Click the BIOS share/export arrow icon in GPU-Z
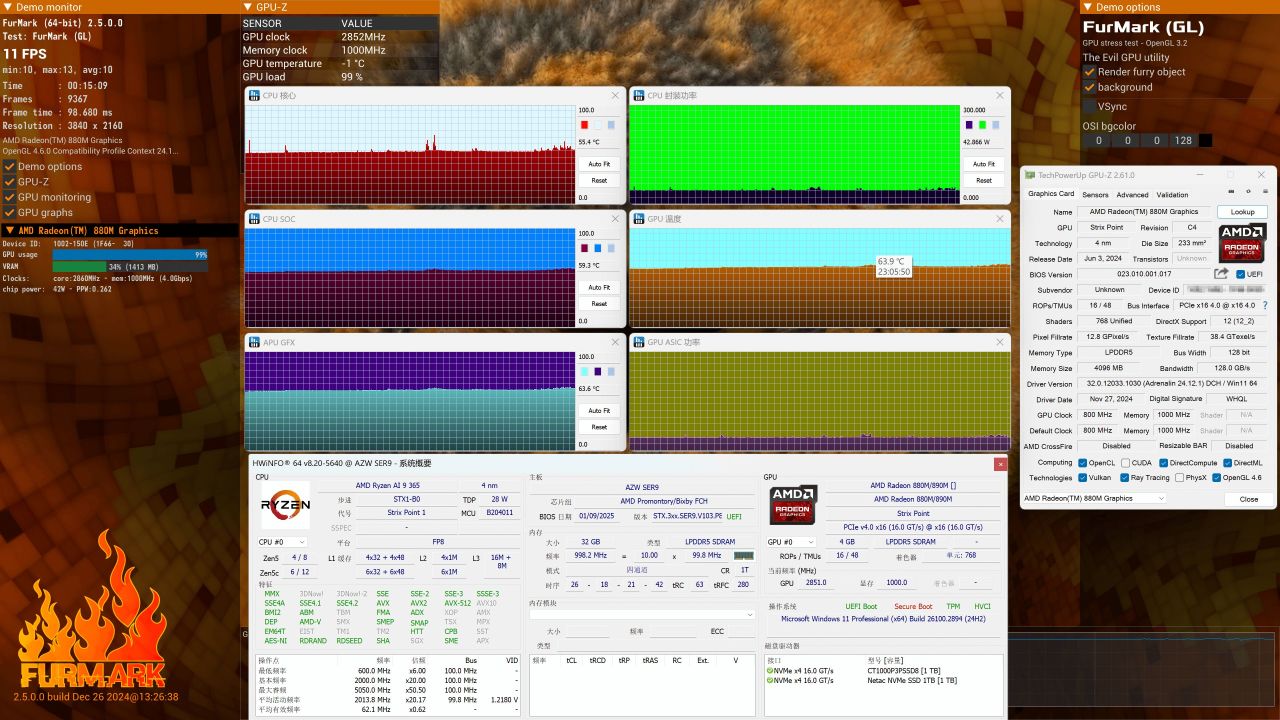 (1221, 274)
